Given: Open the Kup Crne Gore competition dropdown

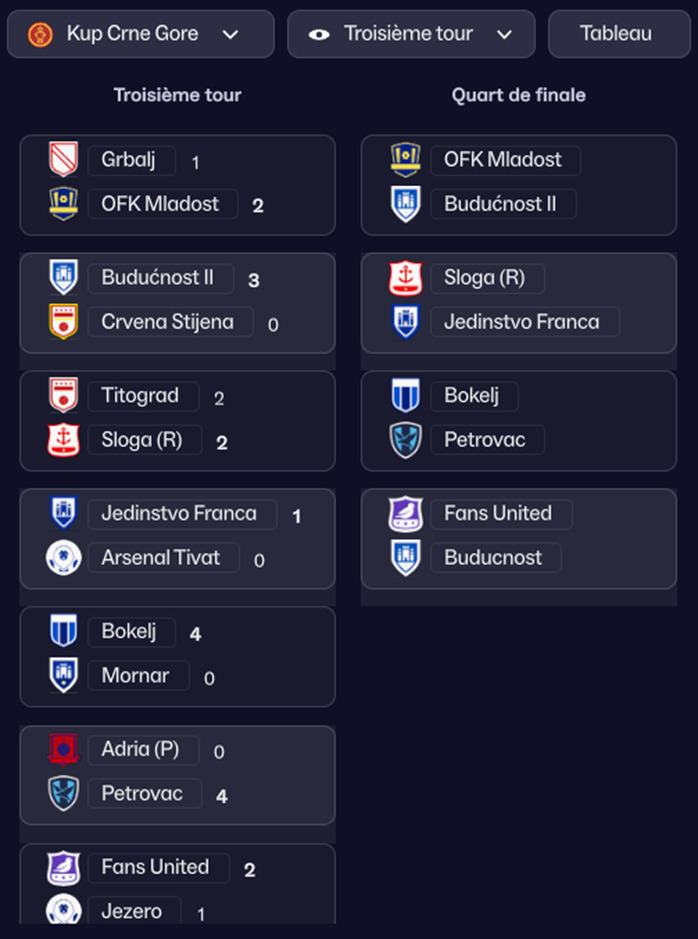Looking at the screenshot, I should click(x=140, y=34).
